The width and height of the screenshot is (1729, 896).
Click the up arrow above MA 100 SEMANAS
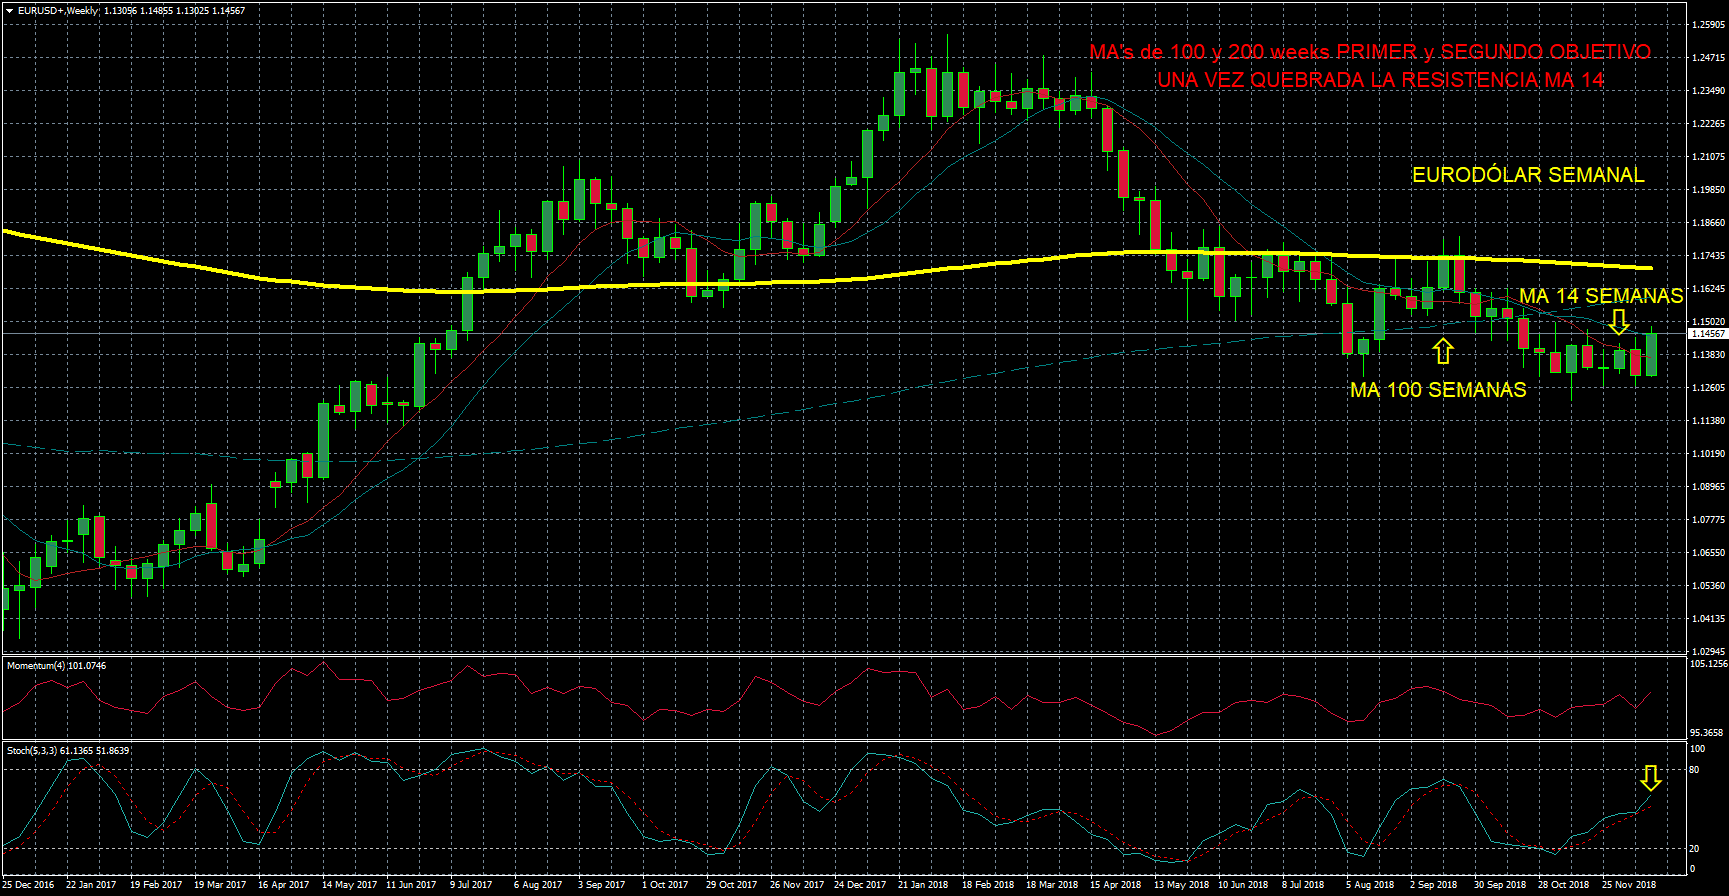(x=1442, y=351)
